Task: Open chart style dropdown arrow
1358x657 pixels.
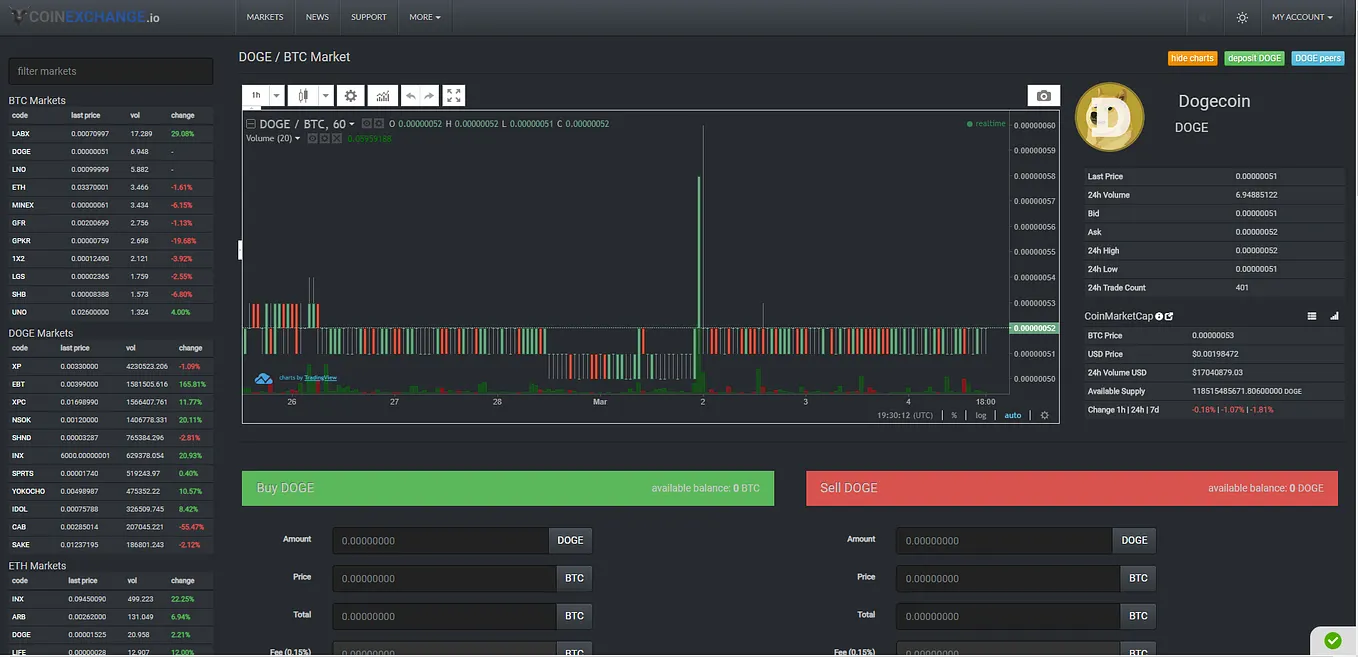Action: click(x=326, y=95)
